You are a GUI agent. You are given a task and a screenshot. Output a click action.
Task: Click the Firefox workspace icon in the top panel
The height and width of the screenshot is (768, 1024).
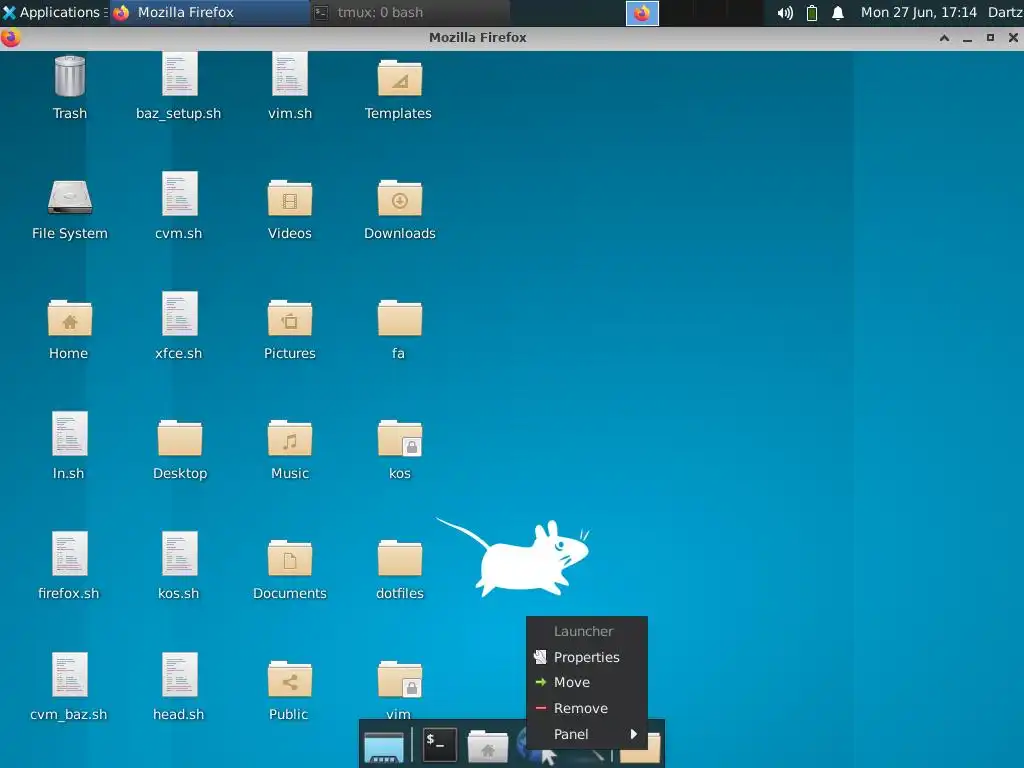pos(642,13)
